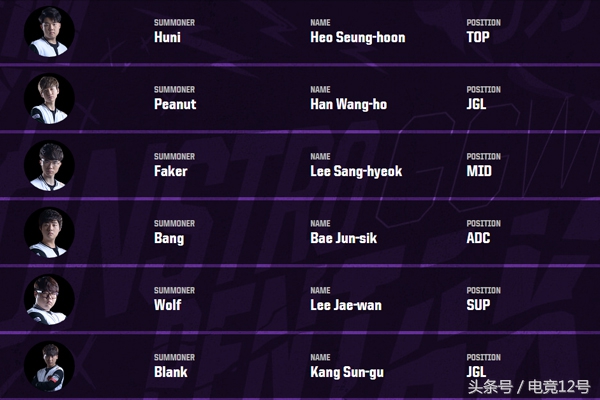
Task: Click Faker's round profile picture
Action: point(49,165)
